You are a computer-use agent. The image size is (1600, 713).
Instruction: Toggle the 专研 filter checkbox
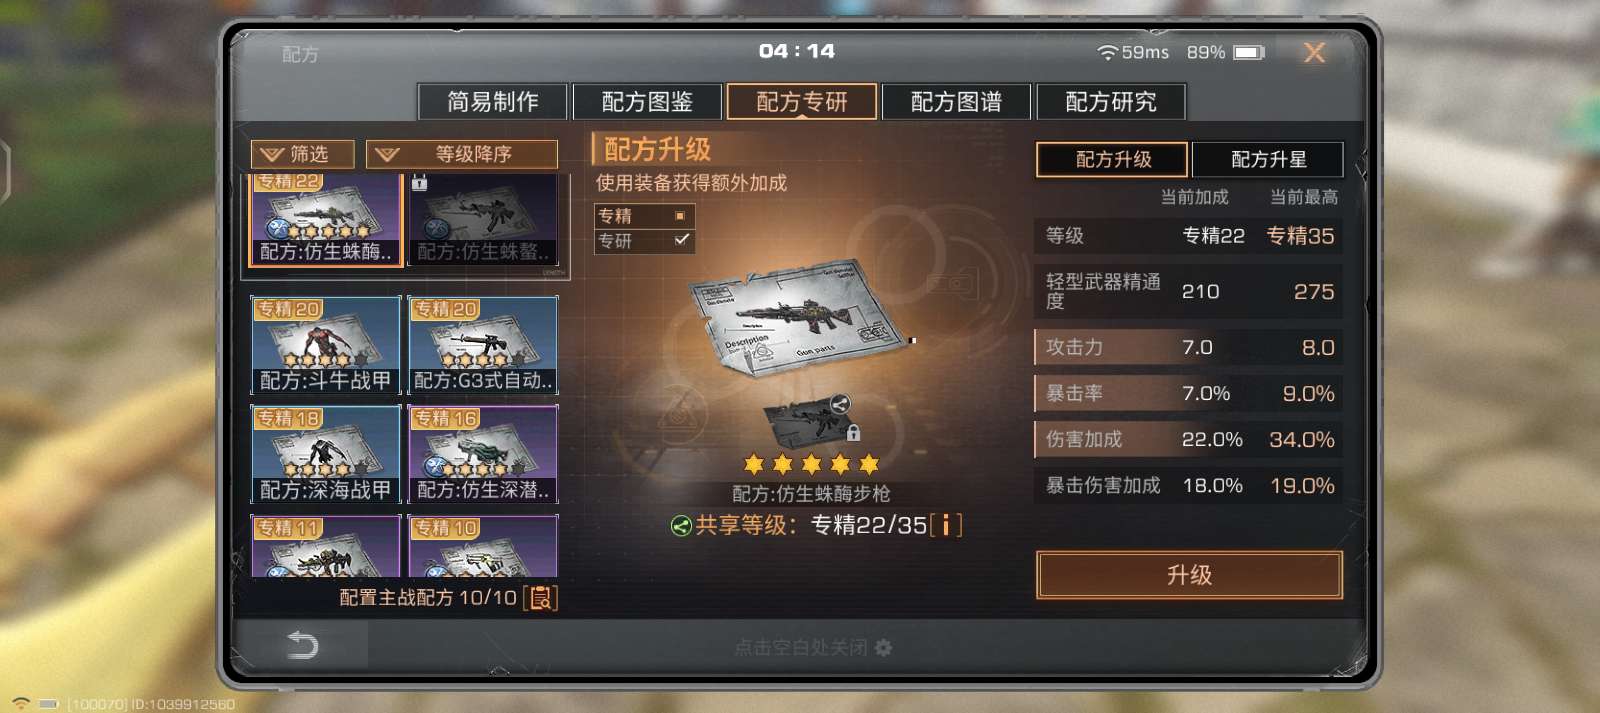pos(681,240)
